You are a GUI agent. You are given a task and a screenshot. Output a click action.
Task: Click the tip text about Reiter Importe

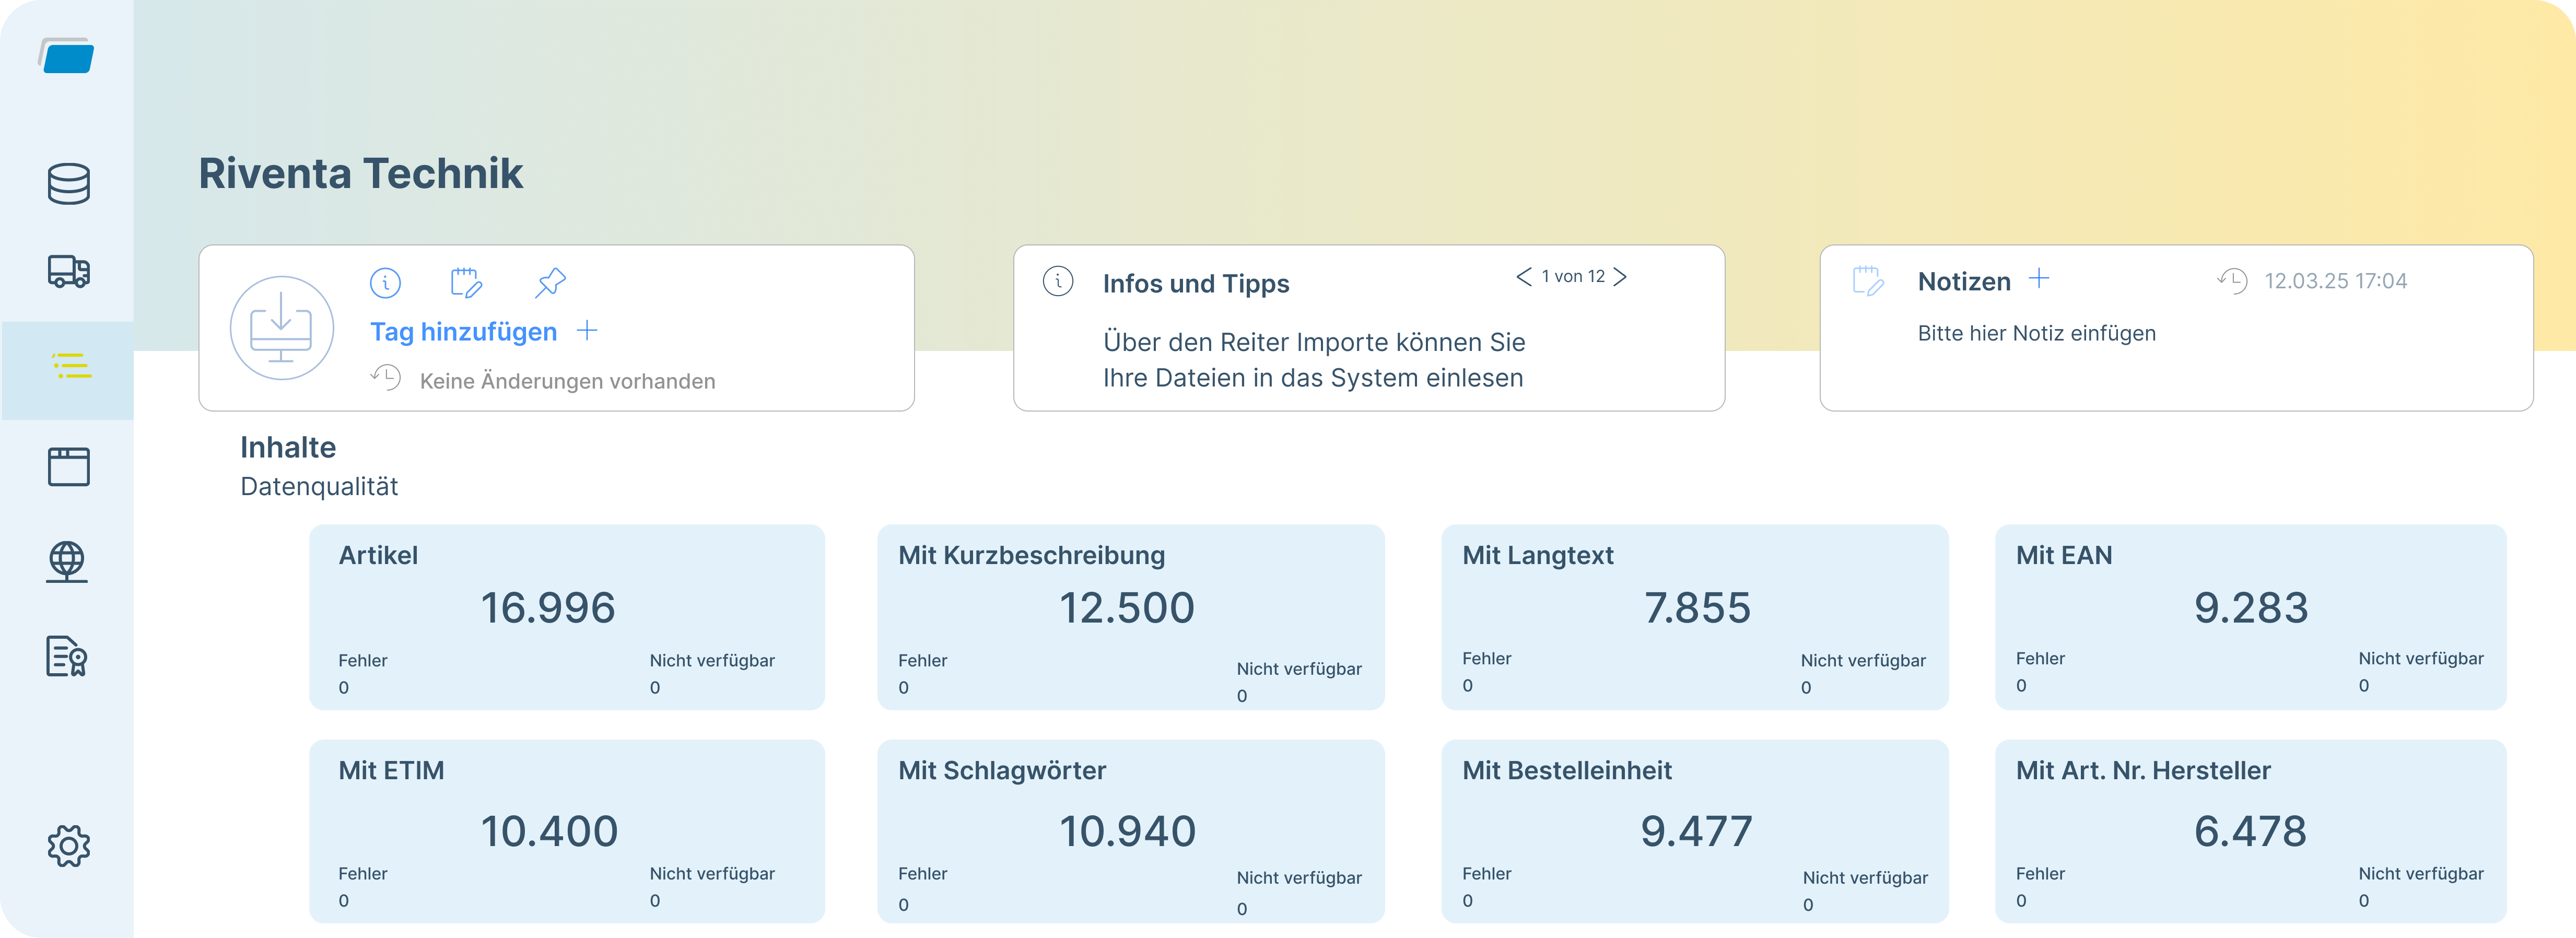pos(1313,360)
